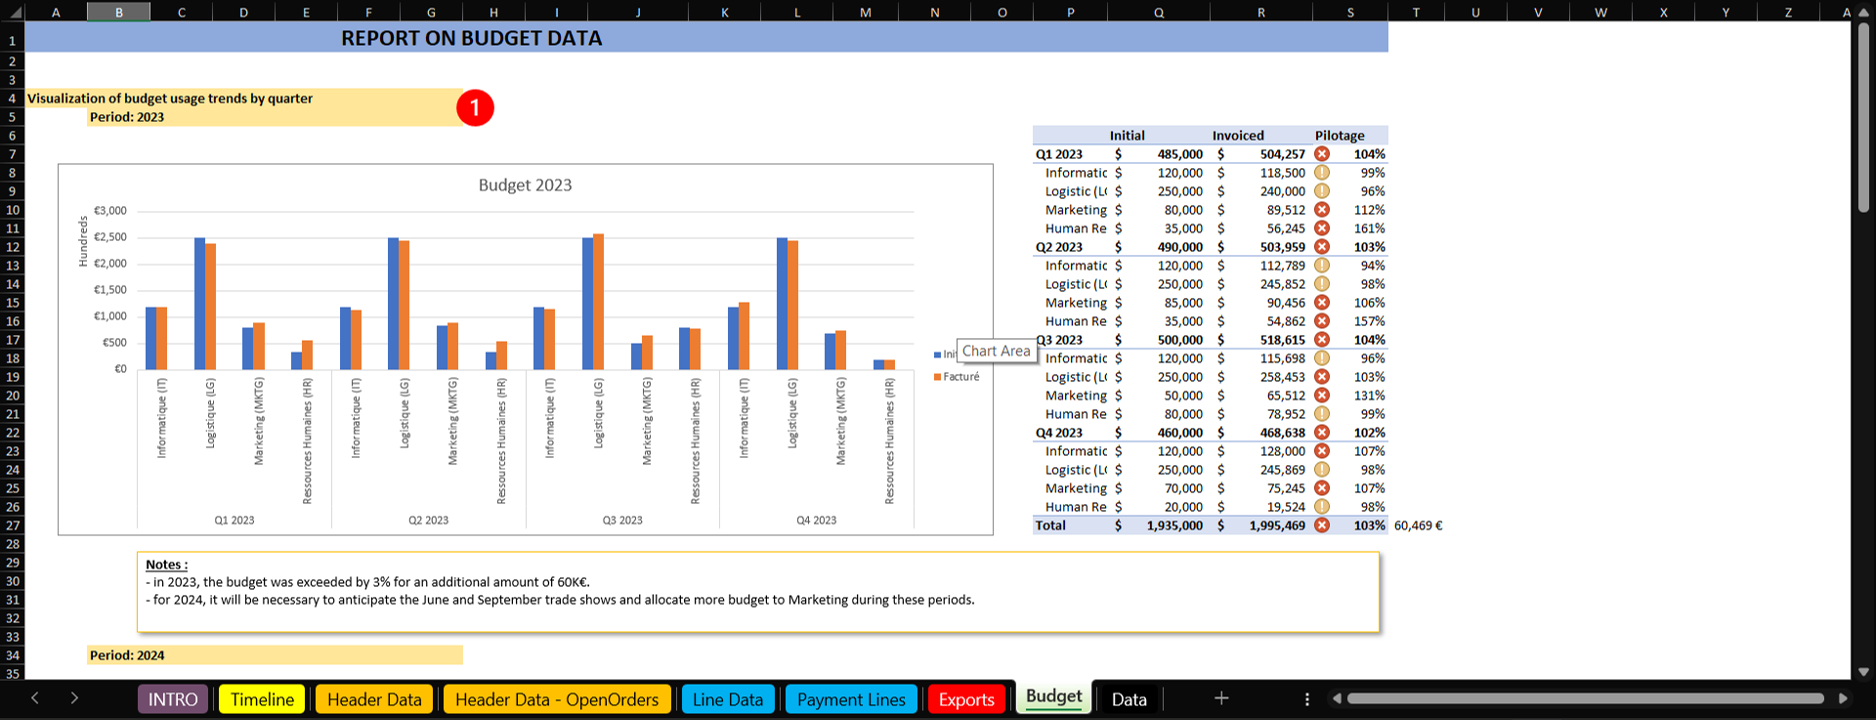Click the red circle number 1 badge
The image size is (1876, 720).
pyautogui.click(x=475, y=107)
